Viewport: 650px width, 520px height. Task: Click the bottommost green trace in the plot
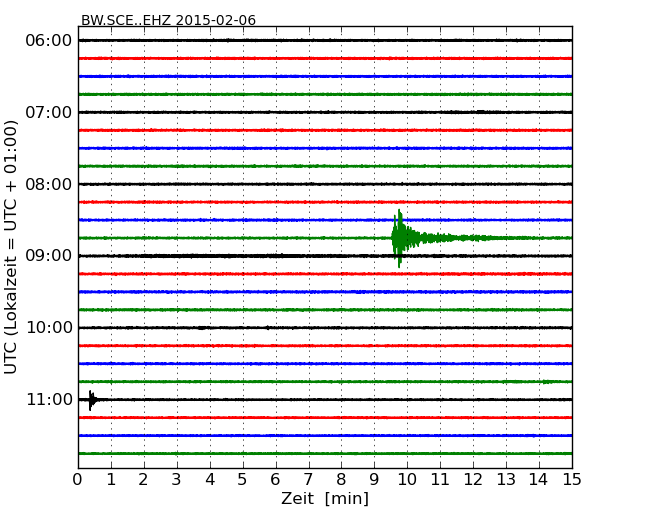(325, 453)
